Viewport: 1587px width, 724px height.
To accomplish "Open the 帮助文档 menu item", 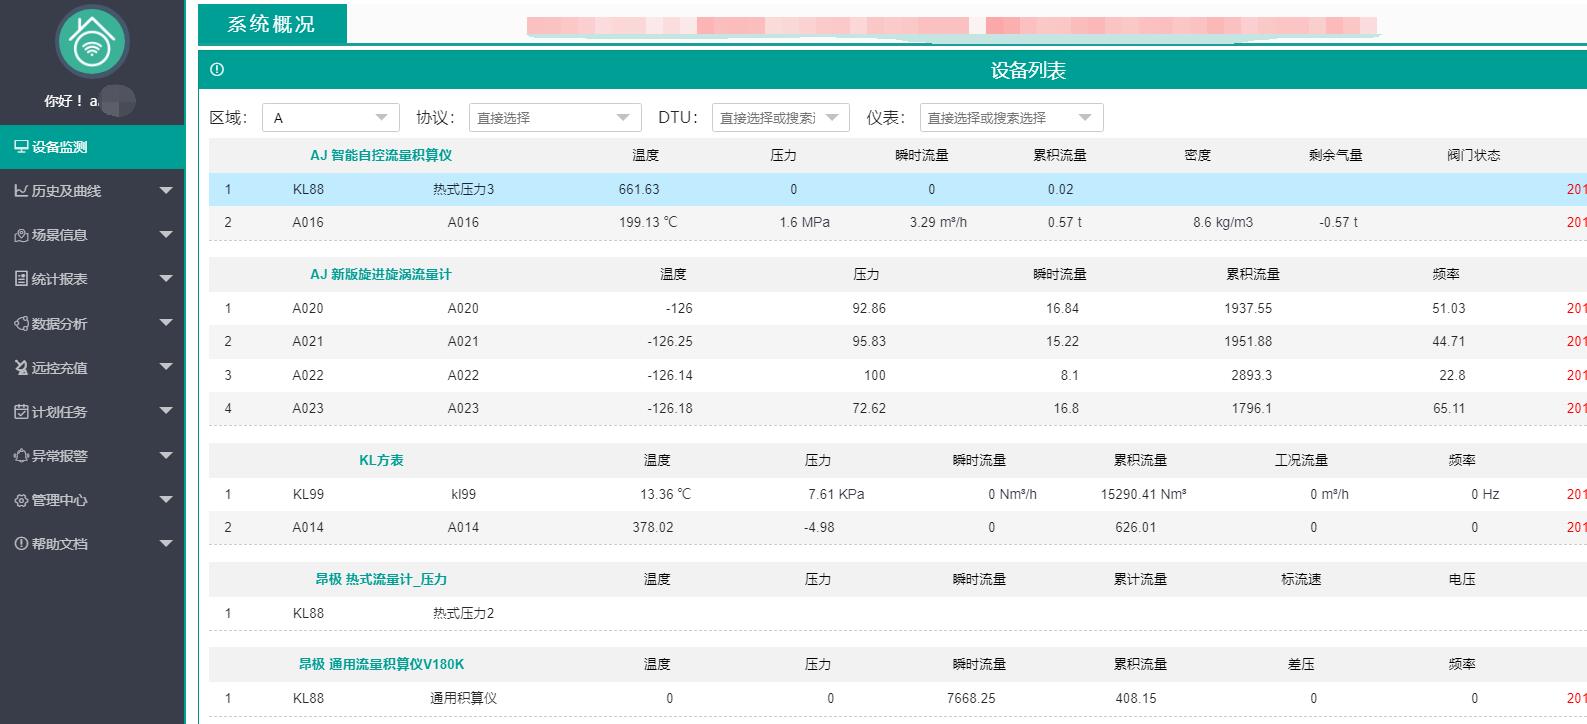I will [60, 544].
